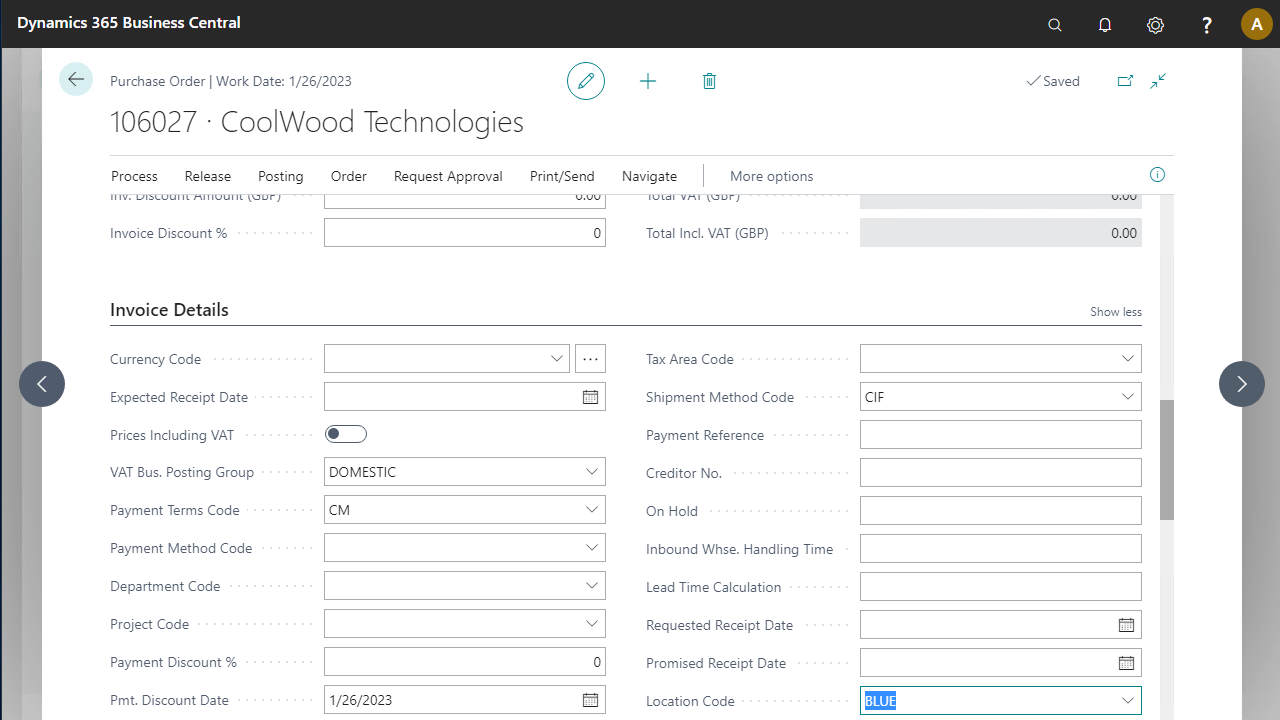Click the Invoice Discount % field
This screenshot has width=1280, height=720.
tap(465, 233)
